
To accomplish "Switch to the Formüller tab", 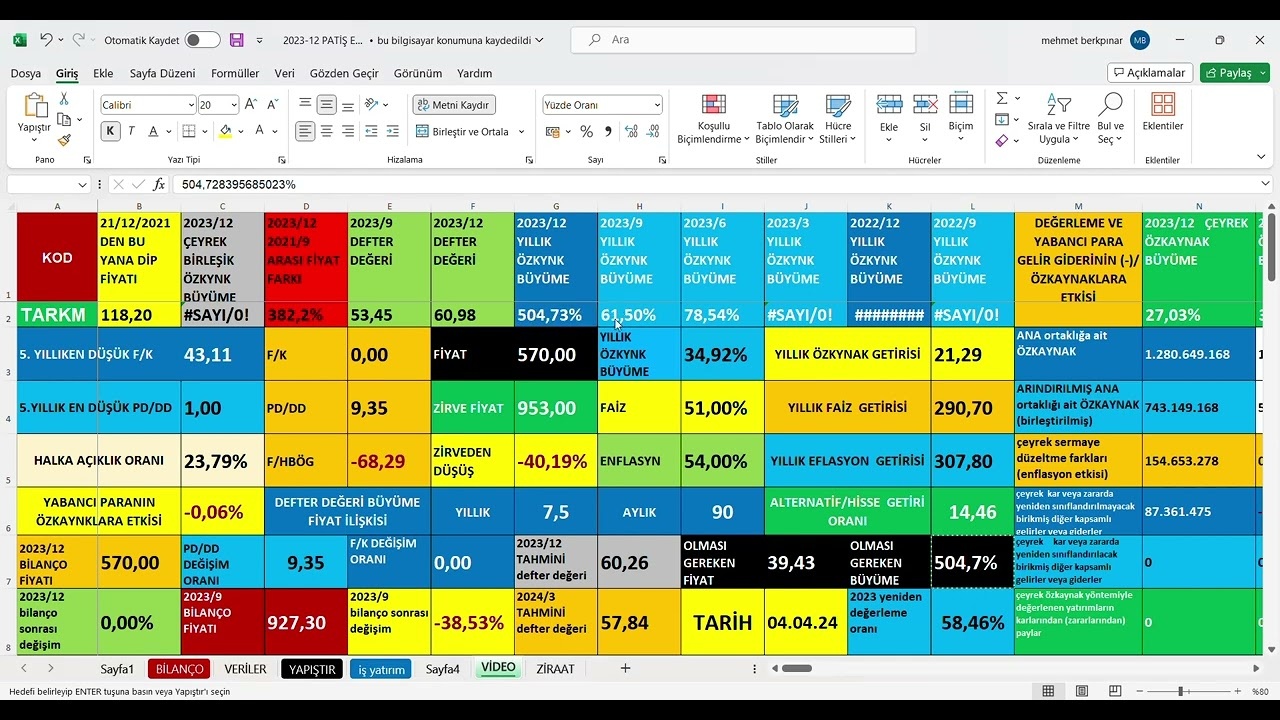I will click(235, 73).
